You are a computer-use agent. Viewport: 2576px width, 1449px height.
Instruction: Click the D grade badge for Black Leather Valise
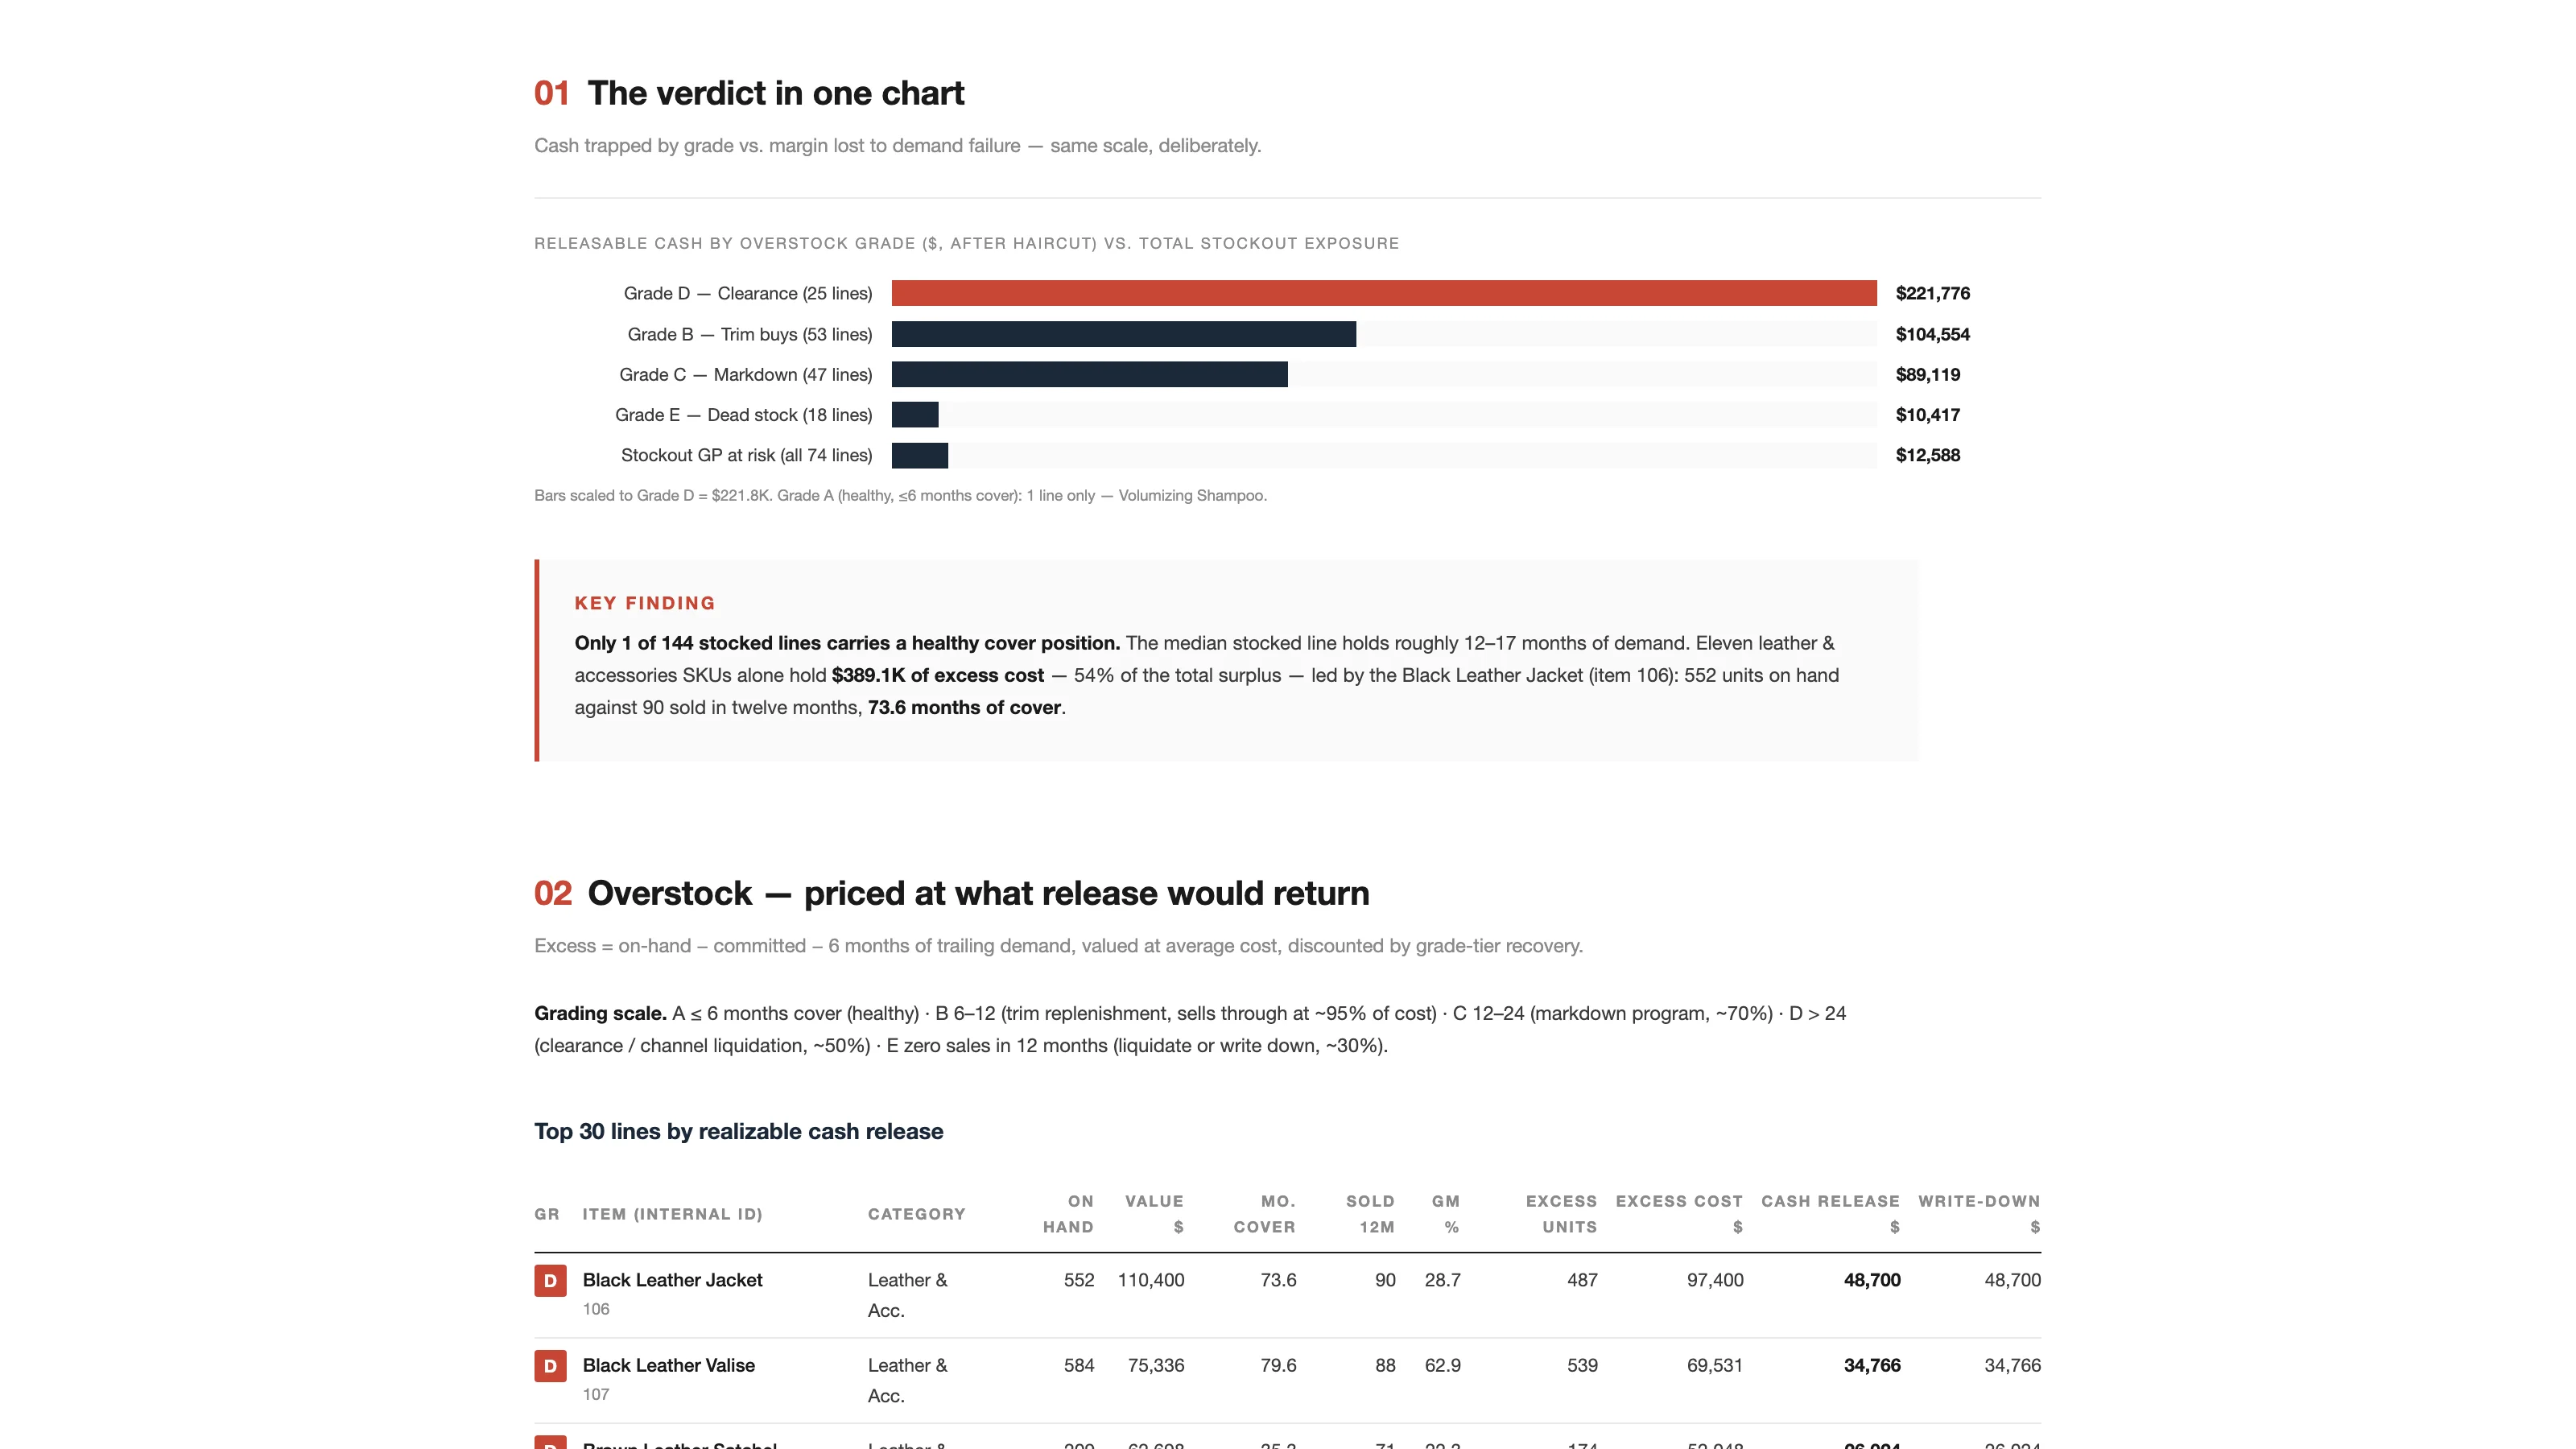[x=550, y=1365]
